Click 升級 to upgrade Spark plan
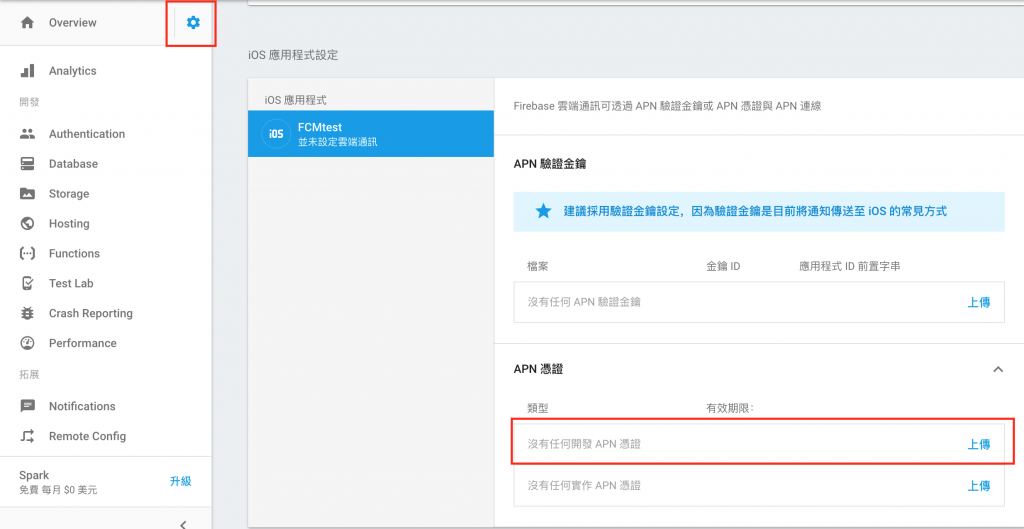1024x529 pixels. click(x=181, y=481)
